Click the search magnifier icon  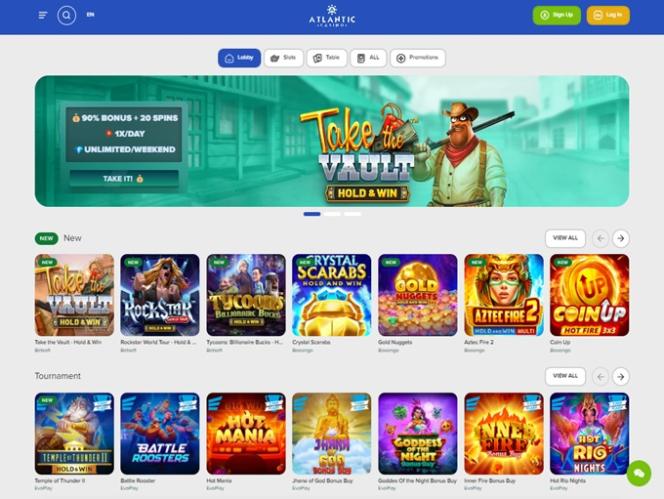coord(66,16)
